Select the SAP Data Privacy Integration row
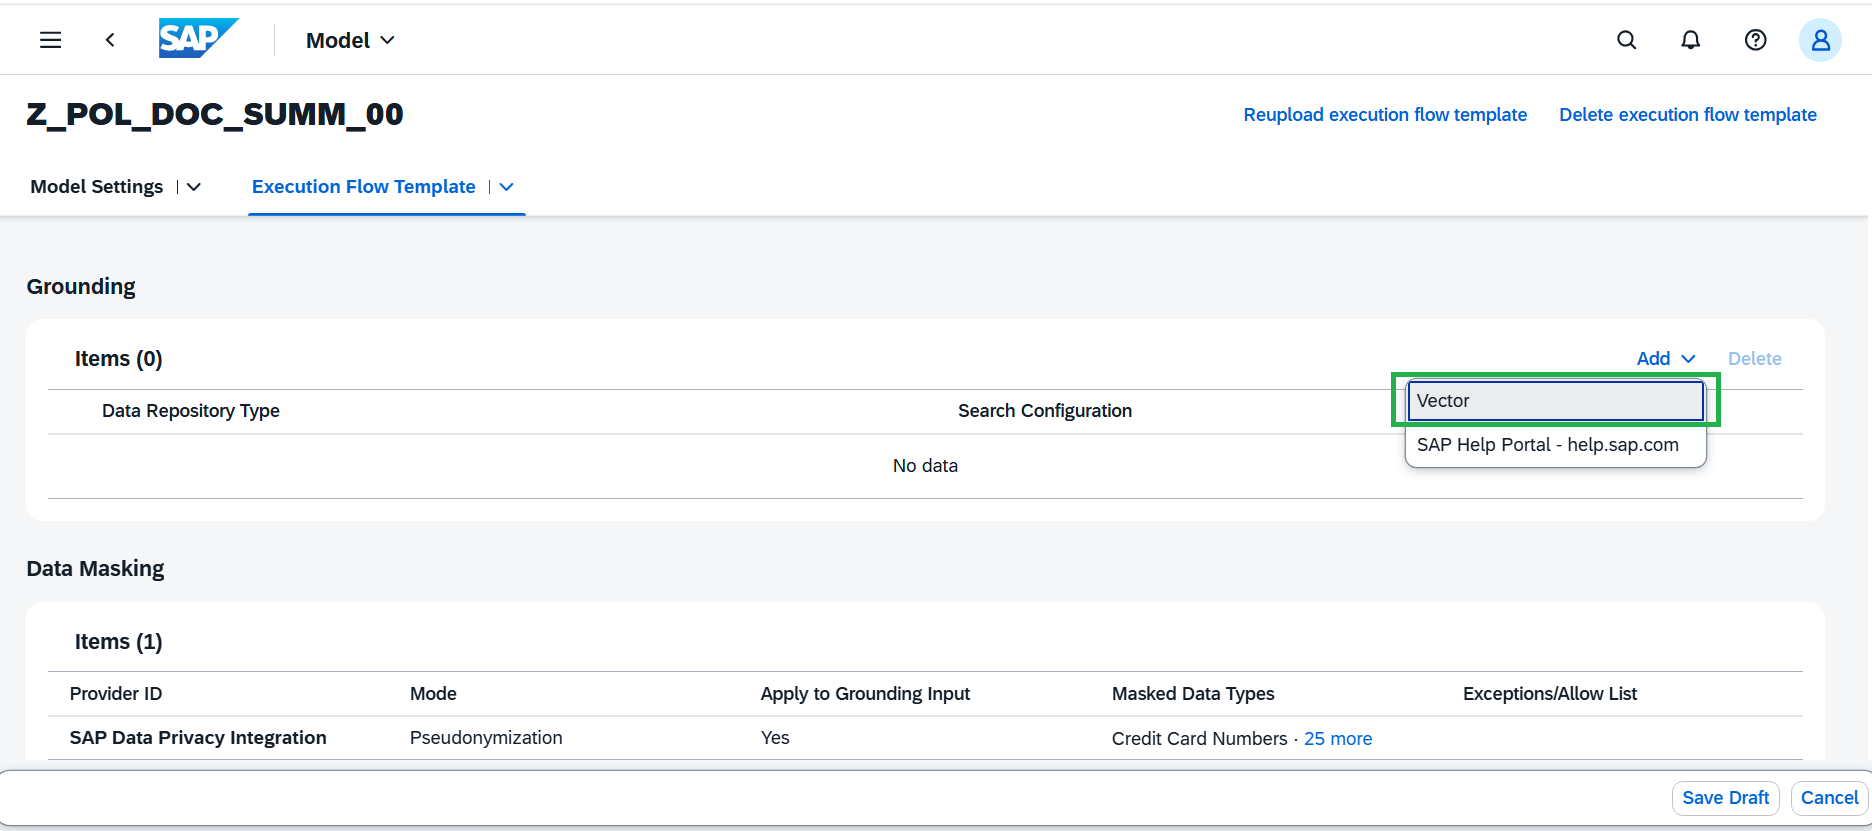Viewport: 1872px width, 831px height. tap(925, 738)
